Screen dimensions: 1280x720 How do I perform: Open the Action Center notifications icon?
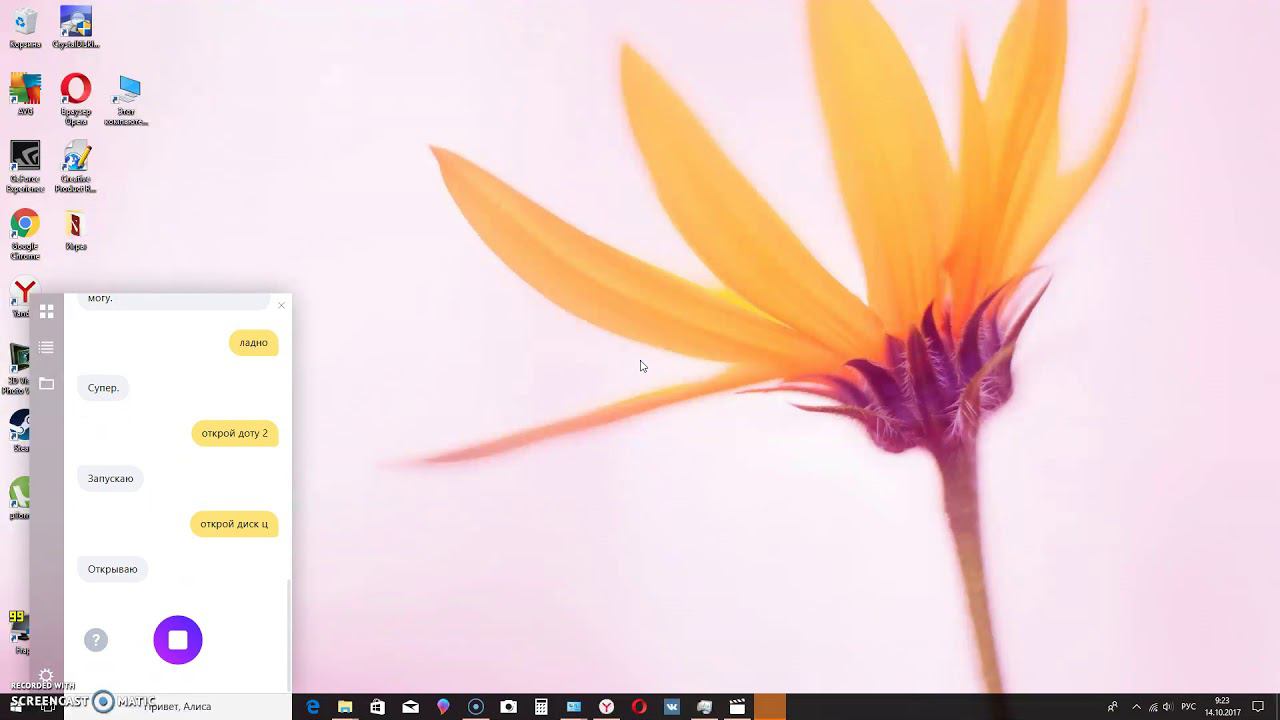1258,707
